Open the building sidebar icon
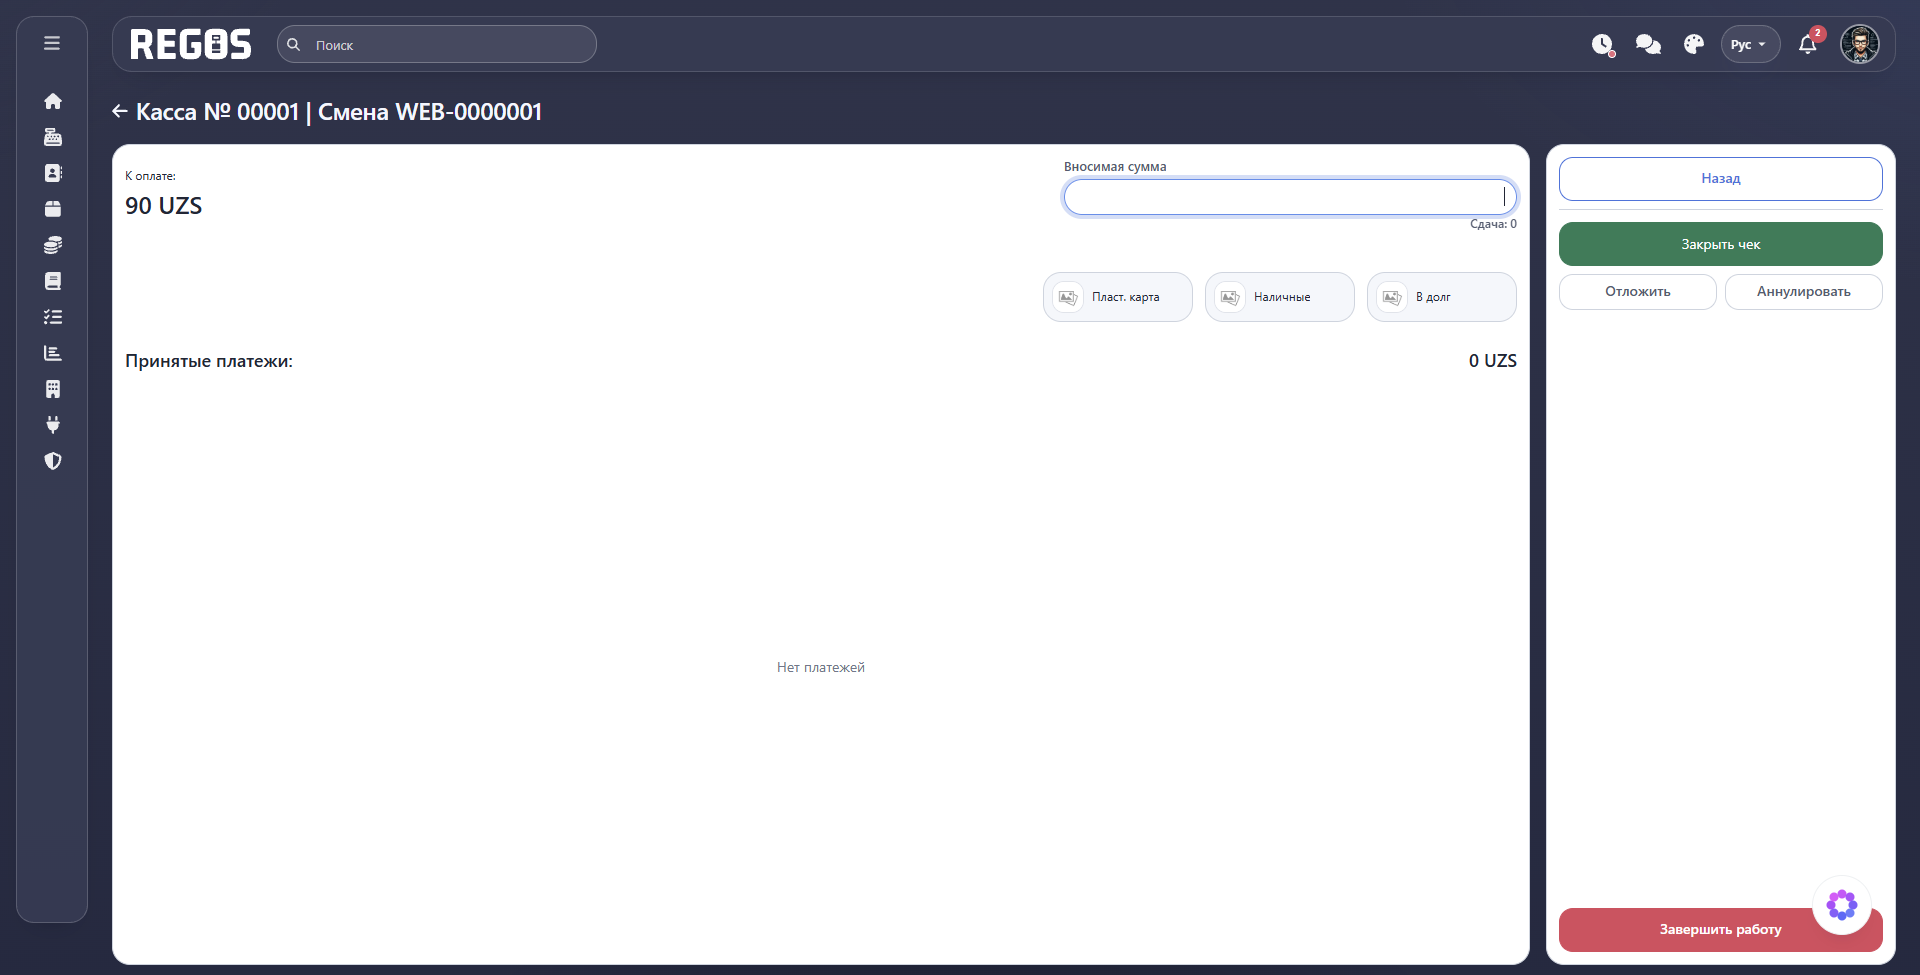Screen dimensions: 1920x975 click(x=53, y=389)
